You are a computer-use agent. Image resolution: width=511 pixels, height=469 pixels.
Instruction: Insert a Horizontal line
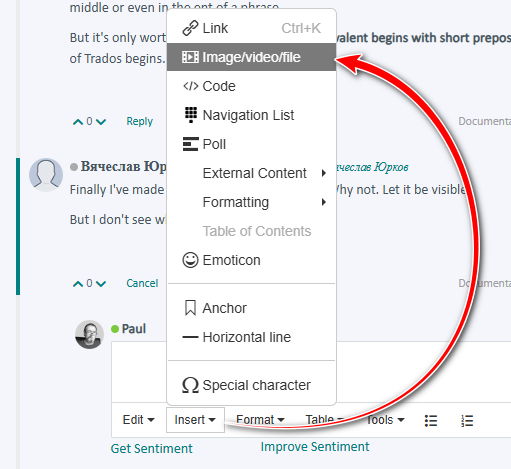[251, 337]
